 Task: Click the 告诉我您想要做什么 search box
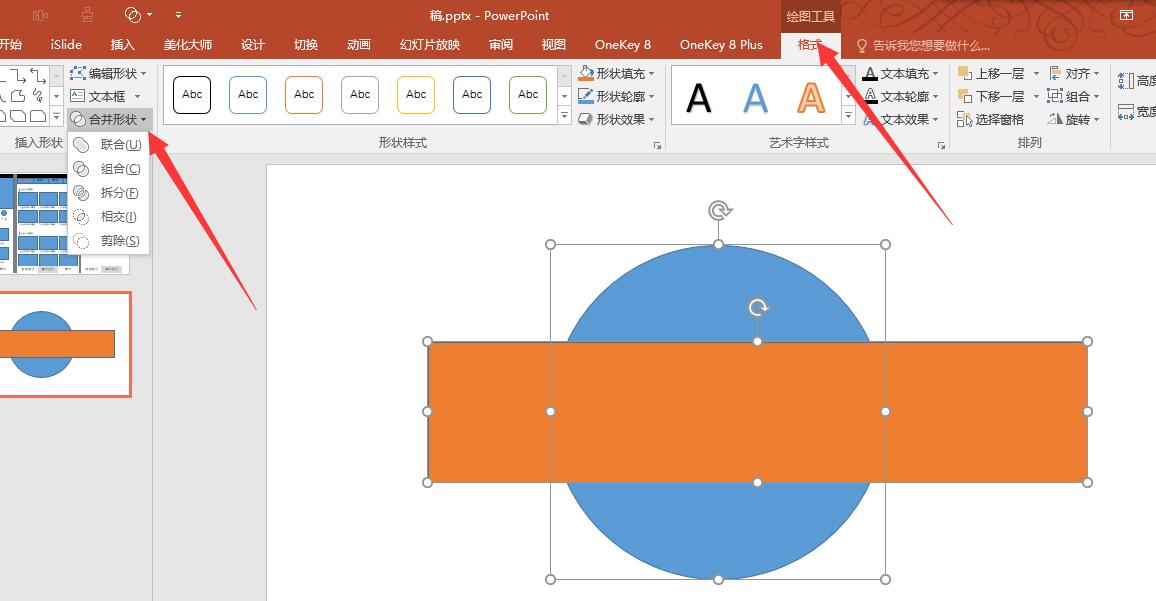pos(923,46)
